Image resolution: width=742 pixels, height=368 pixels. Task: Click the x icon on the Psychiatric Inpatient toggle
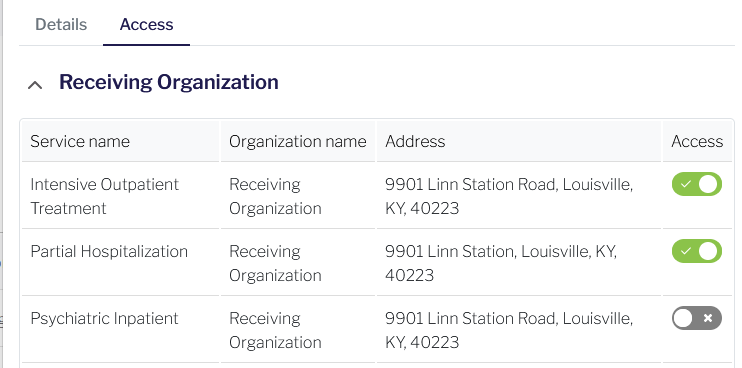coord(708,318)
